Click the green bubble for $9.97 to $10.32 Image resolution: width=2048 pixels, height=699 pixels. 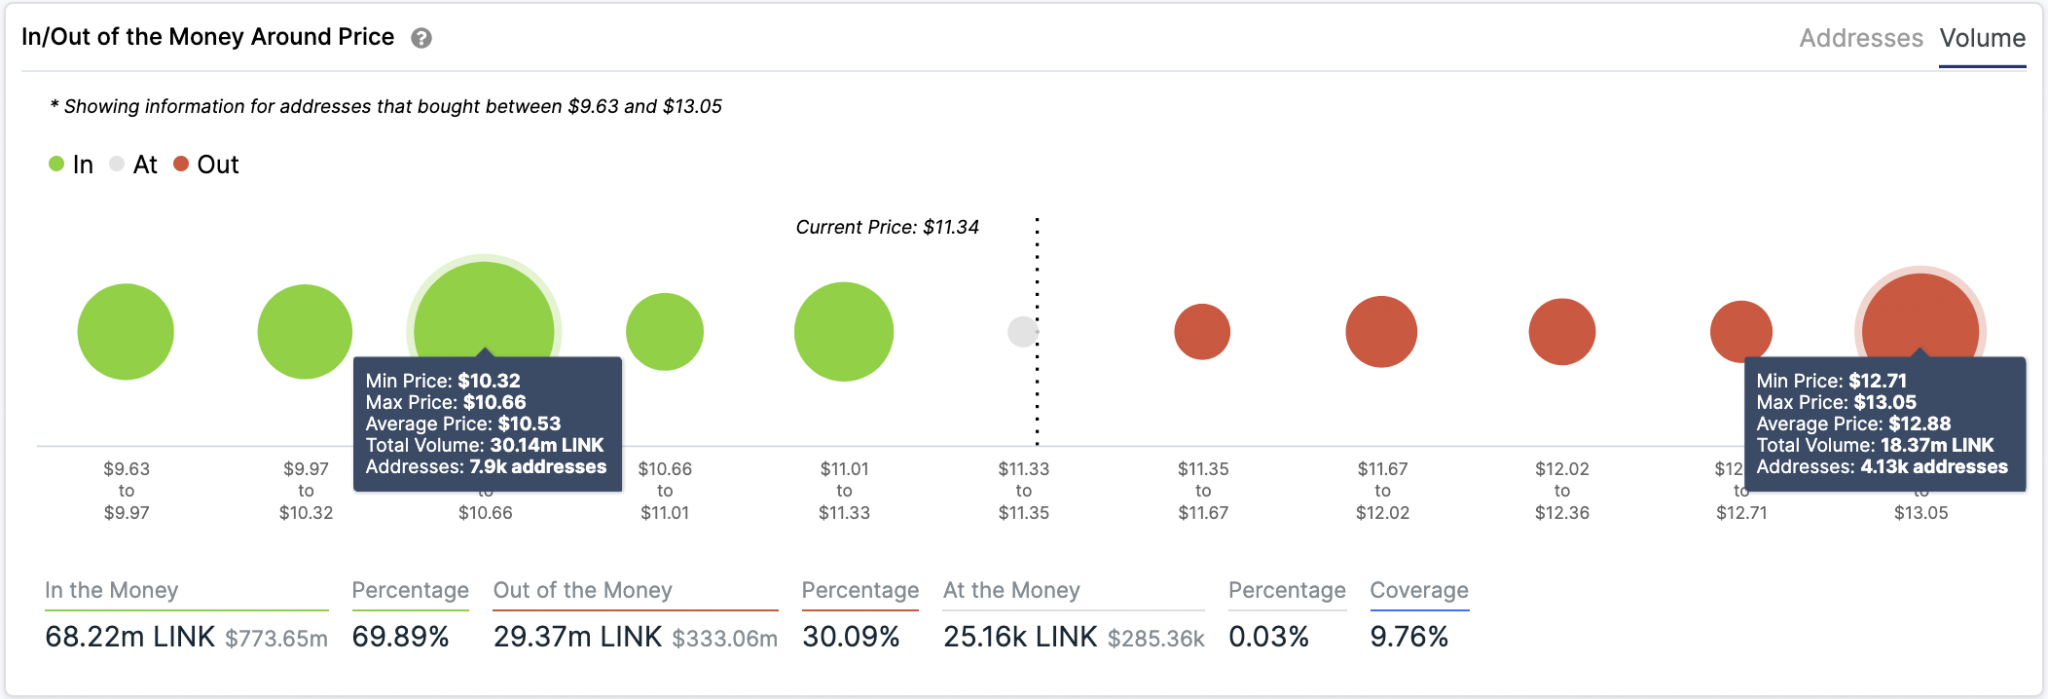click(x=305, y=332)
